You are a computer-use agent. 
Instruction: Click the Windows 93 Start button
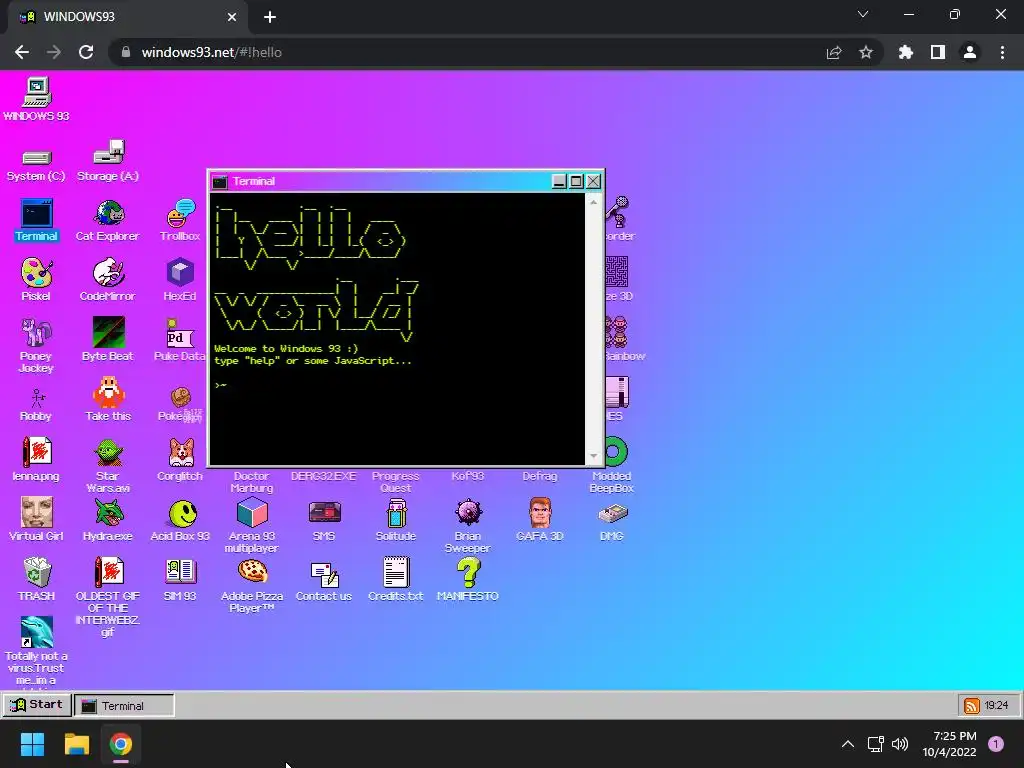pyautogui.click(x=37, y=705)
